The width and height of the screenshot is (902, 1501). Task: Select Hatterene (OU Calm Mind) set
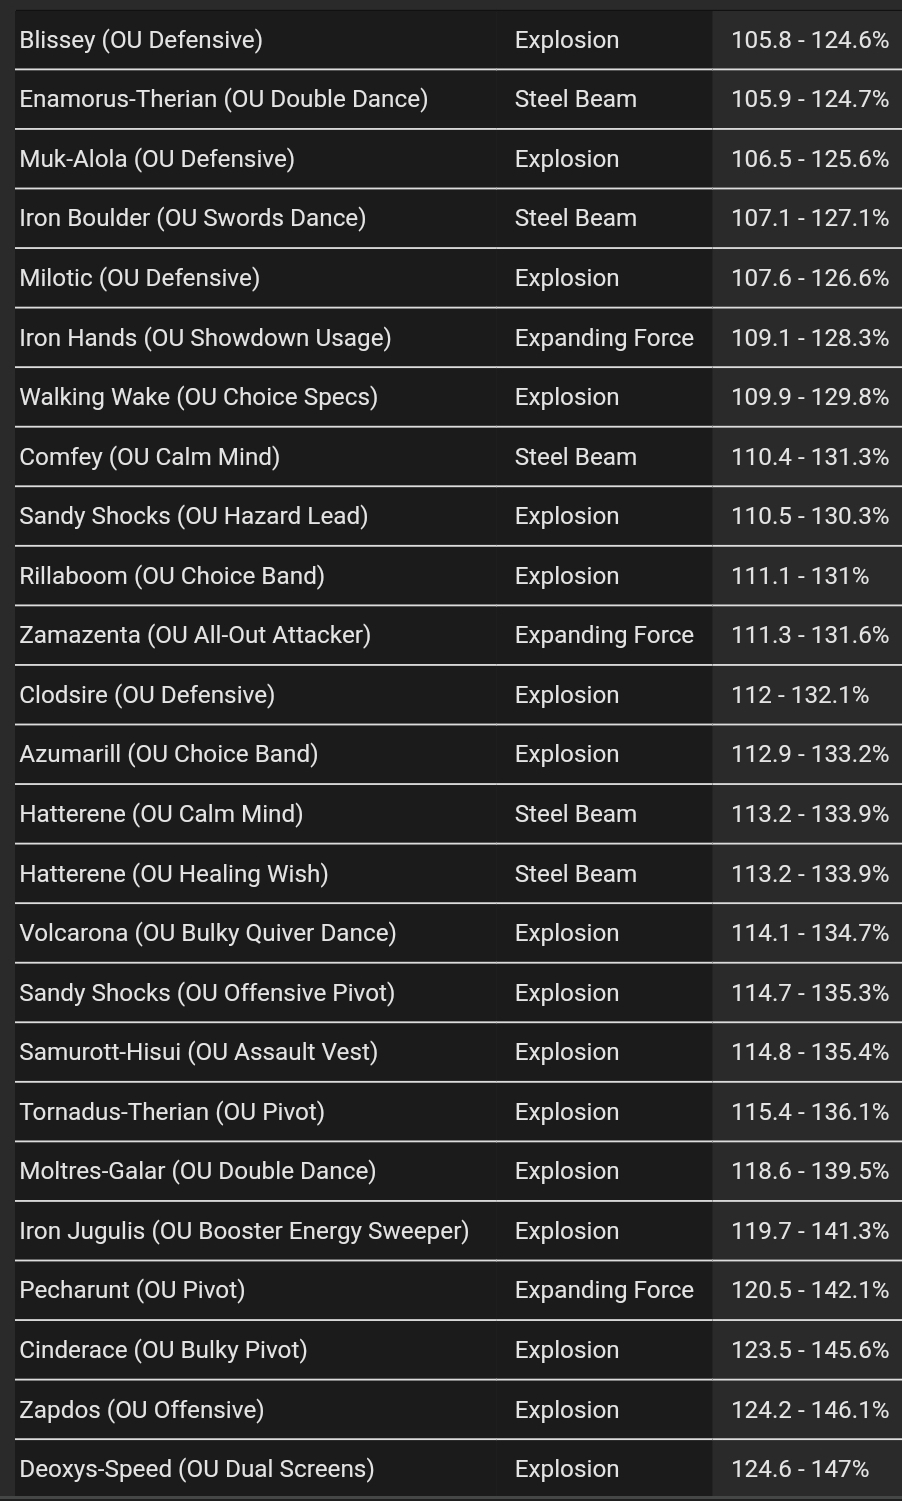[x=458, y=814]
